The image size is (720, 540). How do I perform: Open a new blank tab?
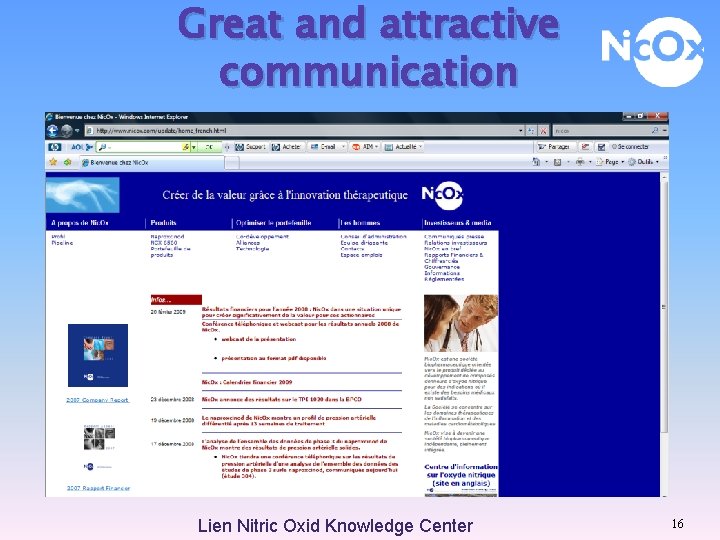(x=232, y=163)
